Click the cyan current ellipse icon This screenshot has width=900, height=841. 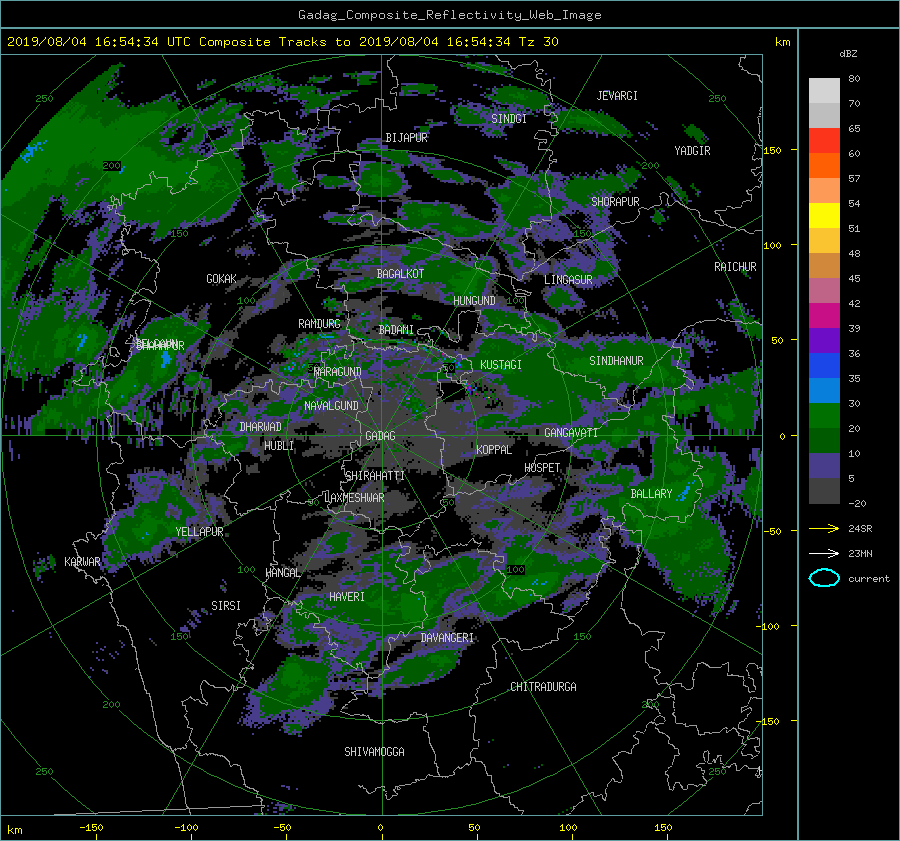pyautogui.click(x=824, y=578)
